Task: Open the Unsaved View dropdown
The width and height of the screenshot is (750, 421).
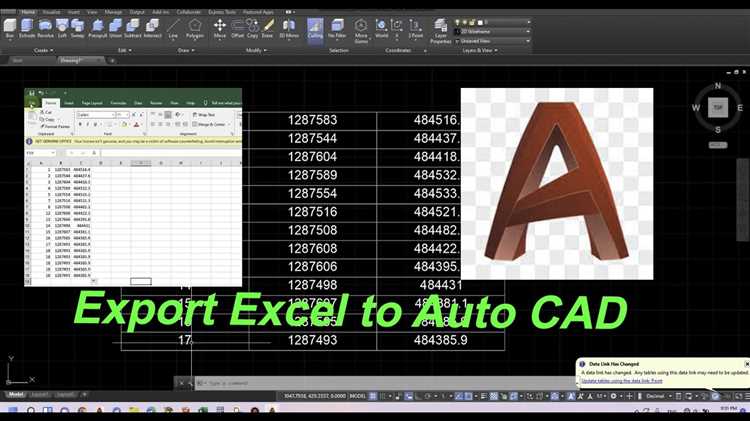Action: tap(492, 41)
